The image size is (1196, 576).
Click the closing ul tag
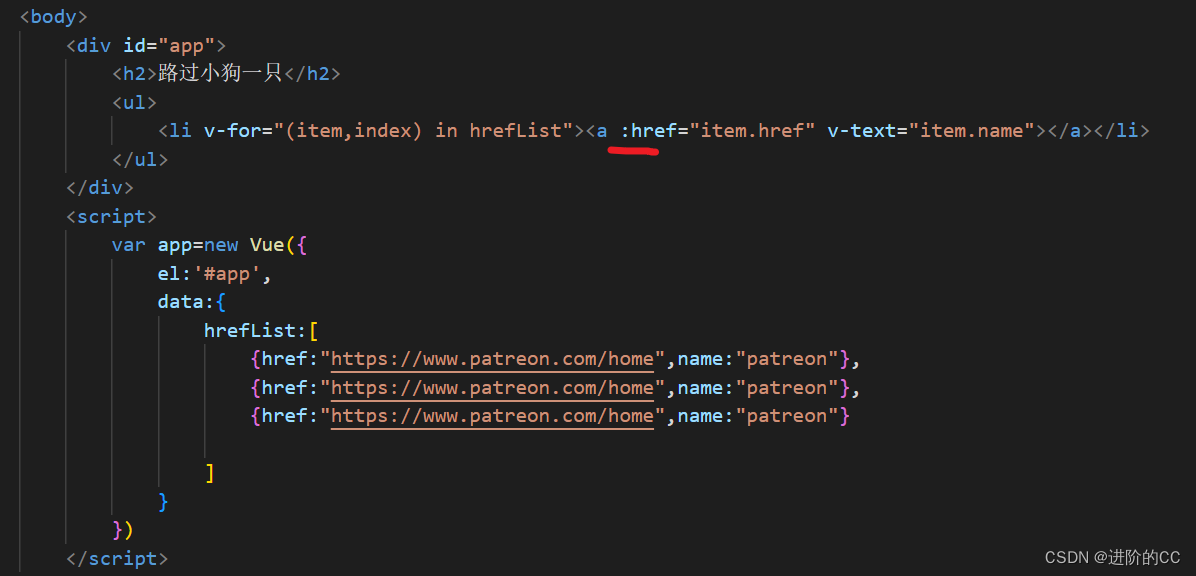[139, 159]
